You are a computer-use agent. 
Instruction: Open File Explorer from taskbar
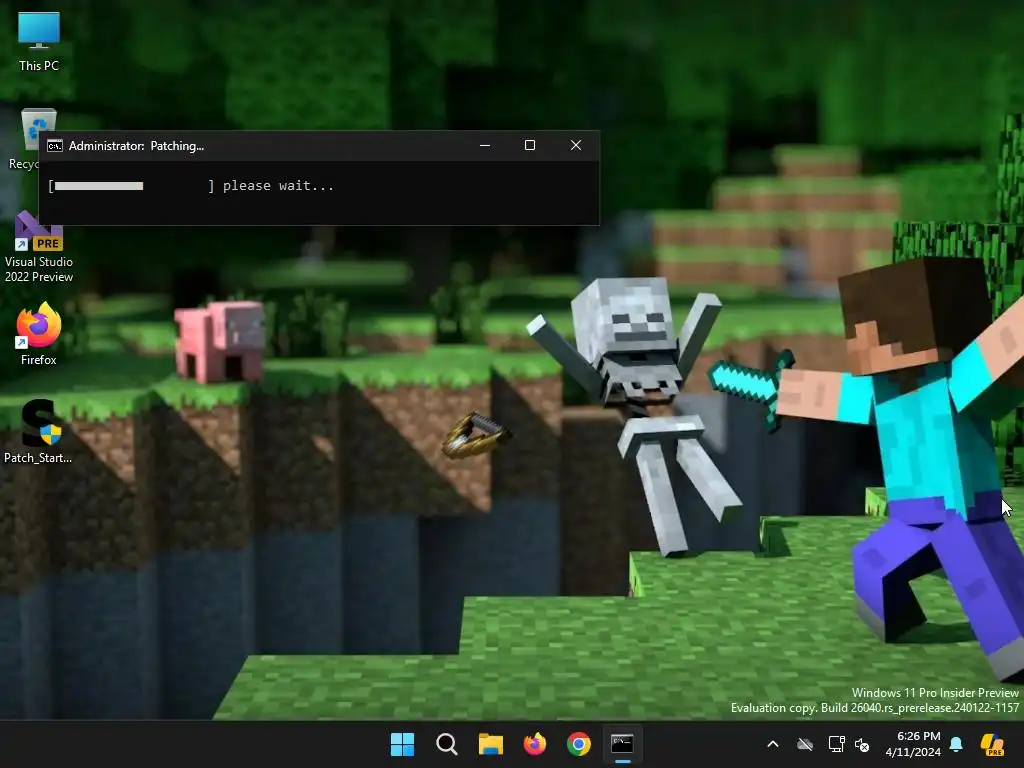click(490, 744)
